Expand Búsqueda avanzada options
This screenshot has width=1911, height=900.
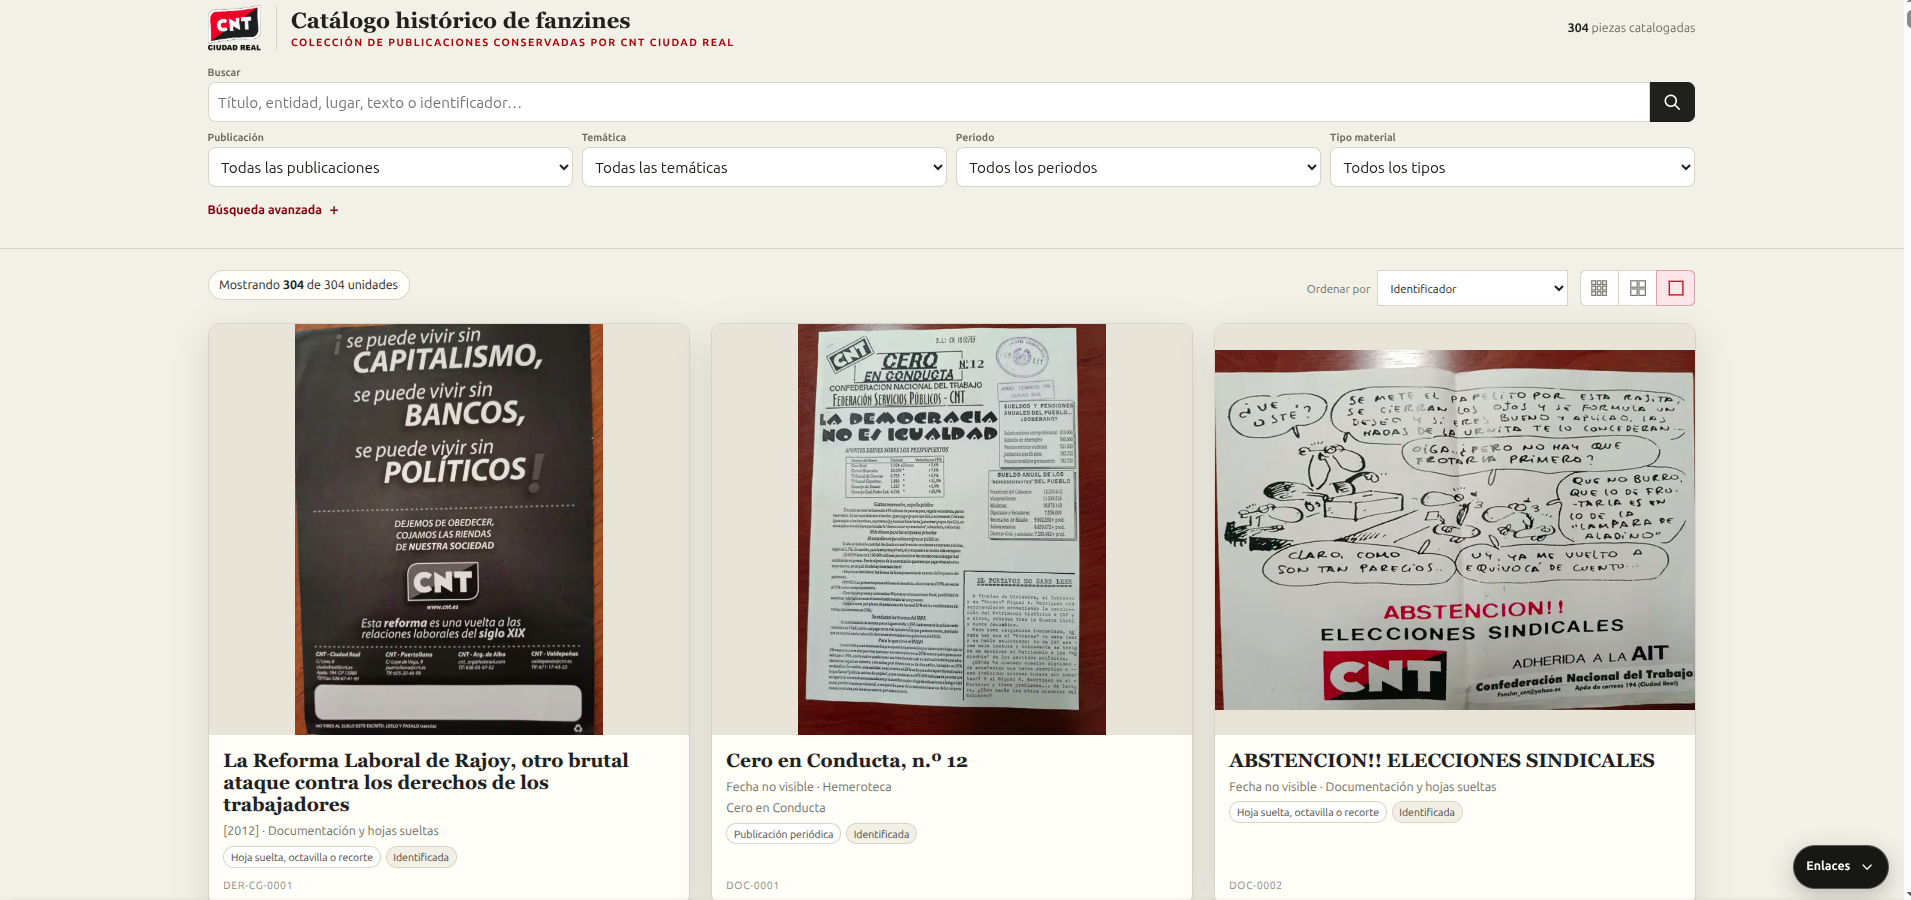(x=273, y=210)
